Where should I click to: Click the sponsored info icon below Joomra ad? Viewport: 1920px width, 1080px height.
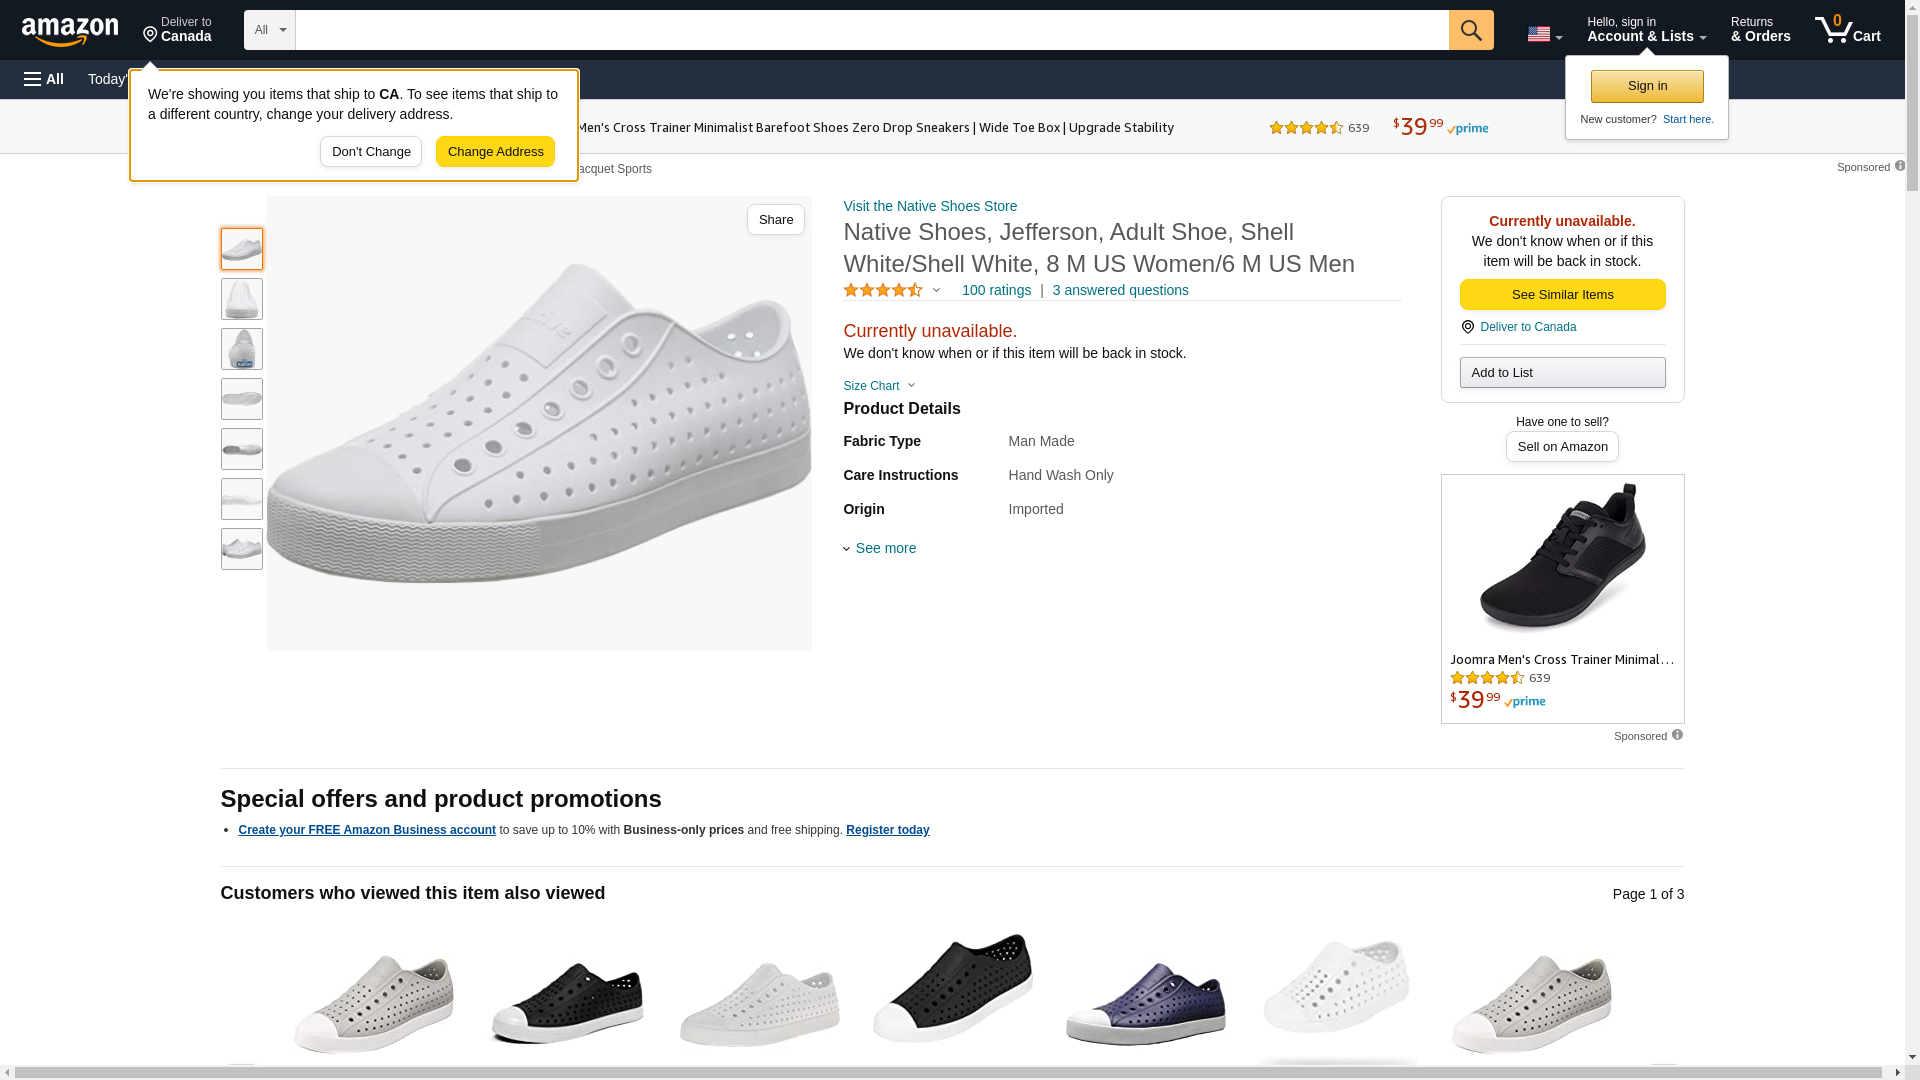tap(1677, 735)
